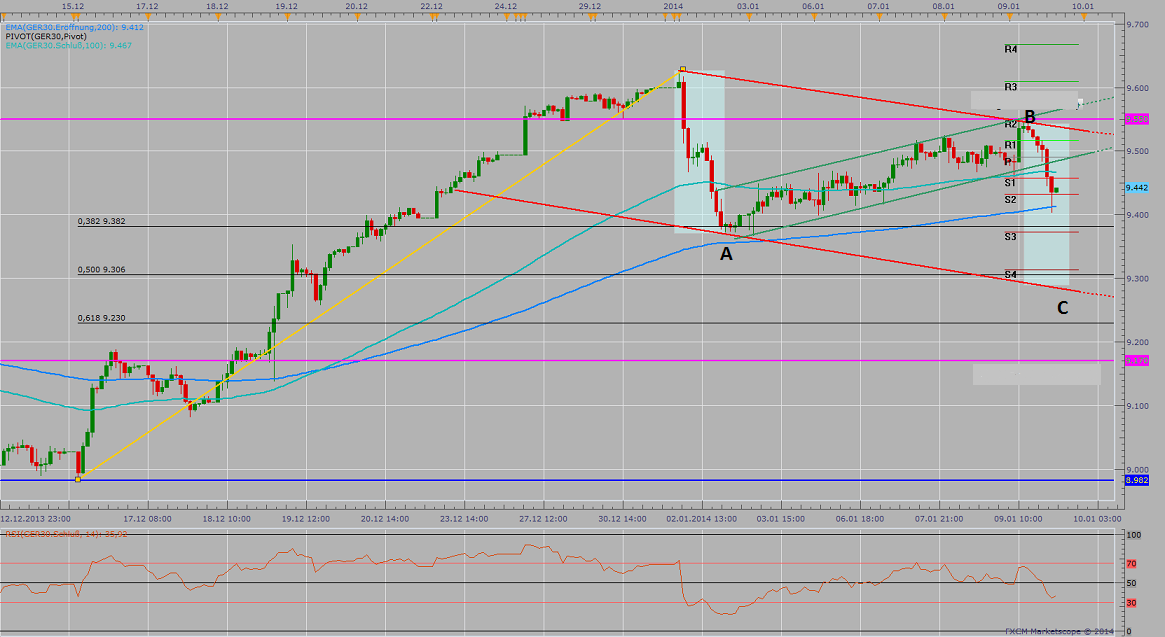Select the S3 support level label
Screen dimensions: 1165x637
(x=1008, y=236)
